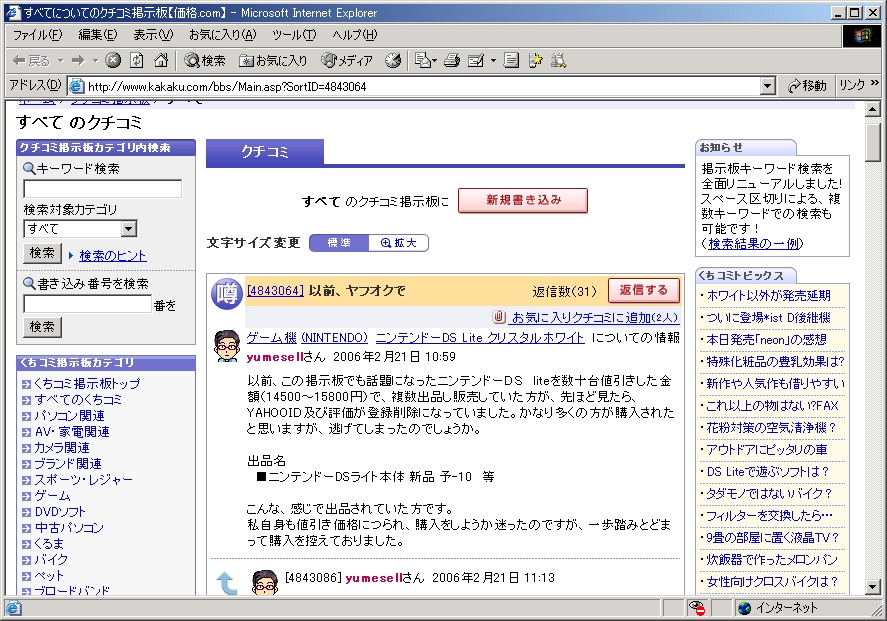Viewport: 887px width, 621px height.
Task: Click the Windows flag throbber icon
Action: tap(862, 37)
